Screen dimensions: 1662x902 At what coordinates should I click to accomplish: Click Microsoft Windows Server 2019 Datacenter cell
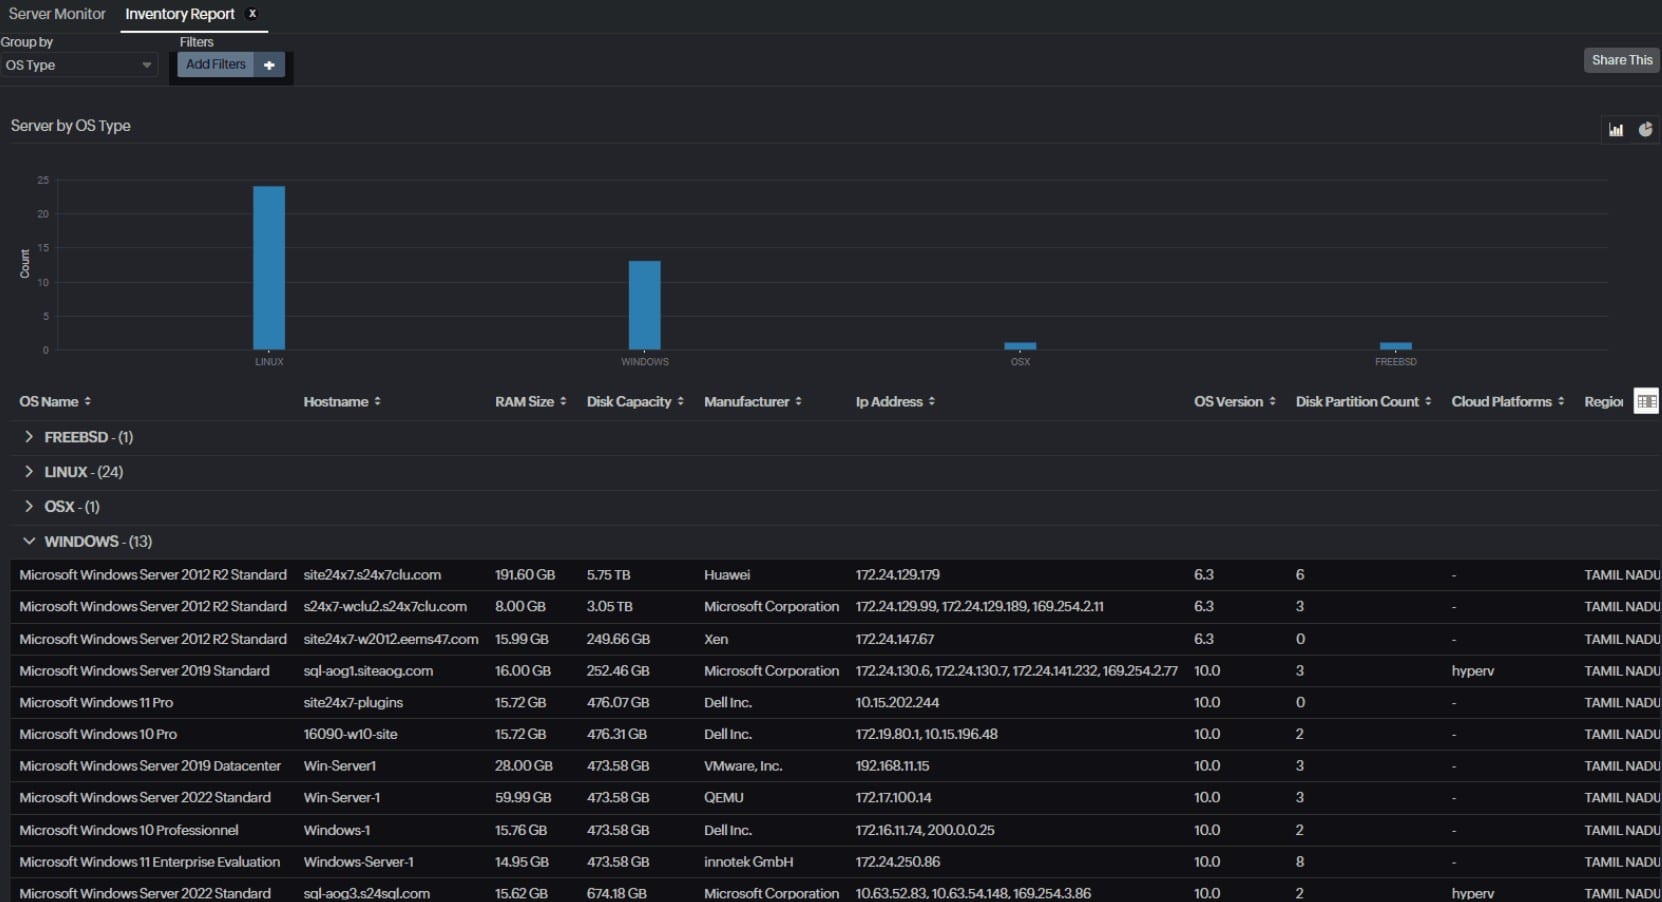point(150,766)
